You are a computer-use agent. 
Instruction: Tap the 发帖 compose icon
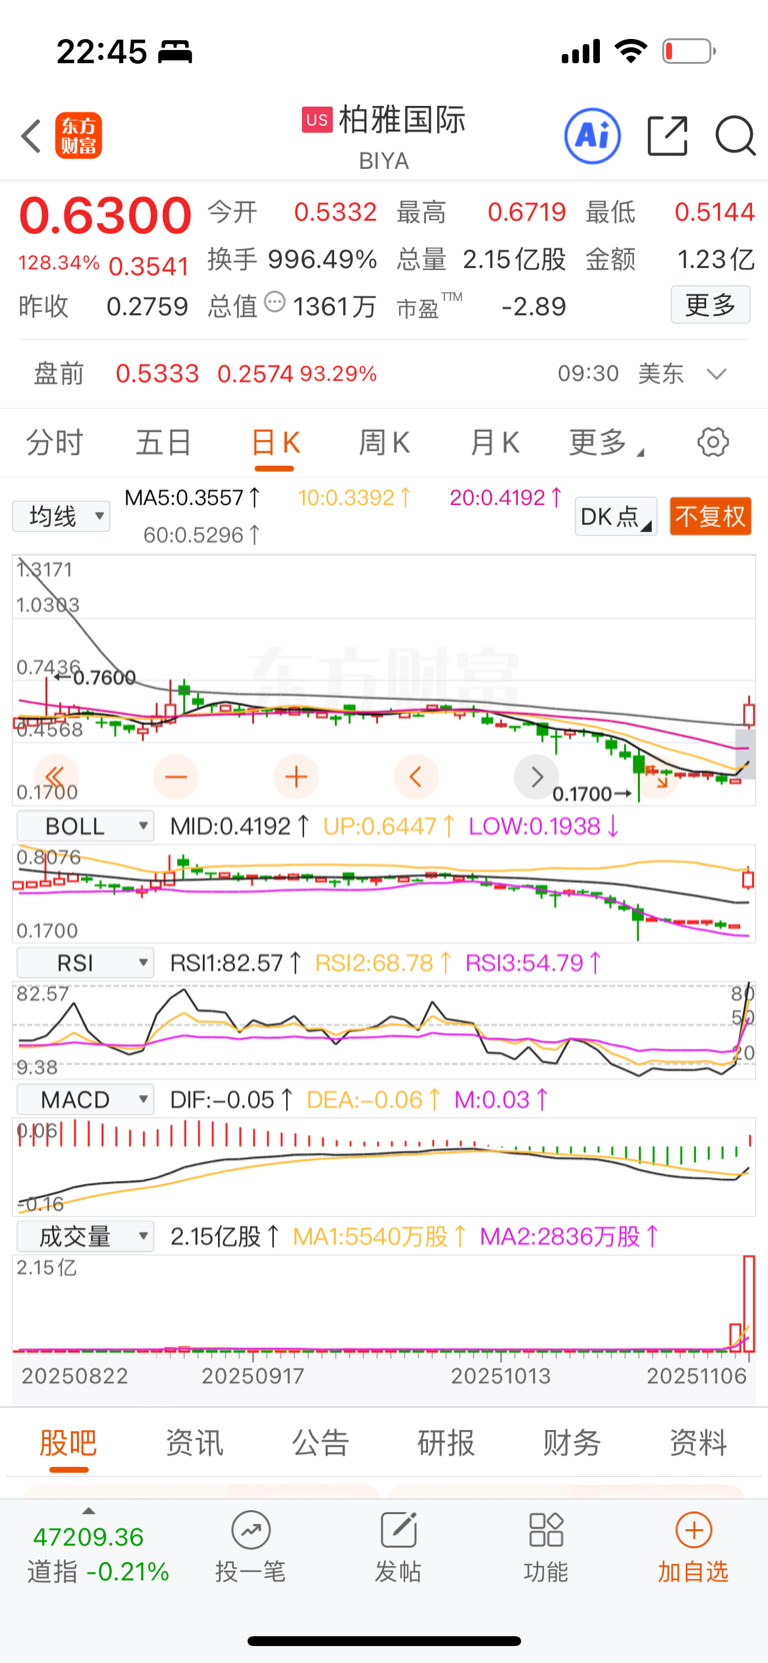pos(398,1530)
